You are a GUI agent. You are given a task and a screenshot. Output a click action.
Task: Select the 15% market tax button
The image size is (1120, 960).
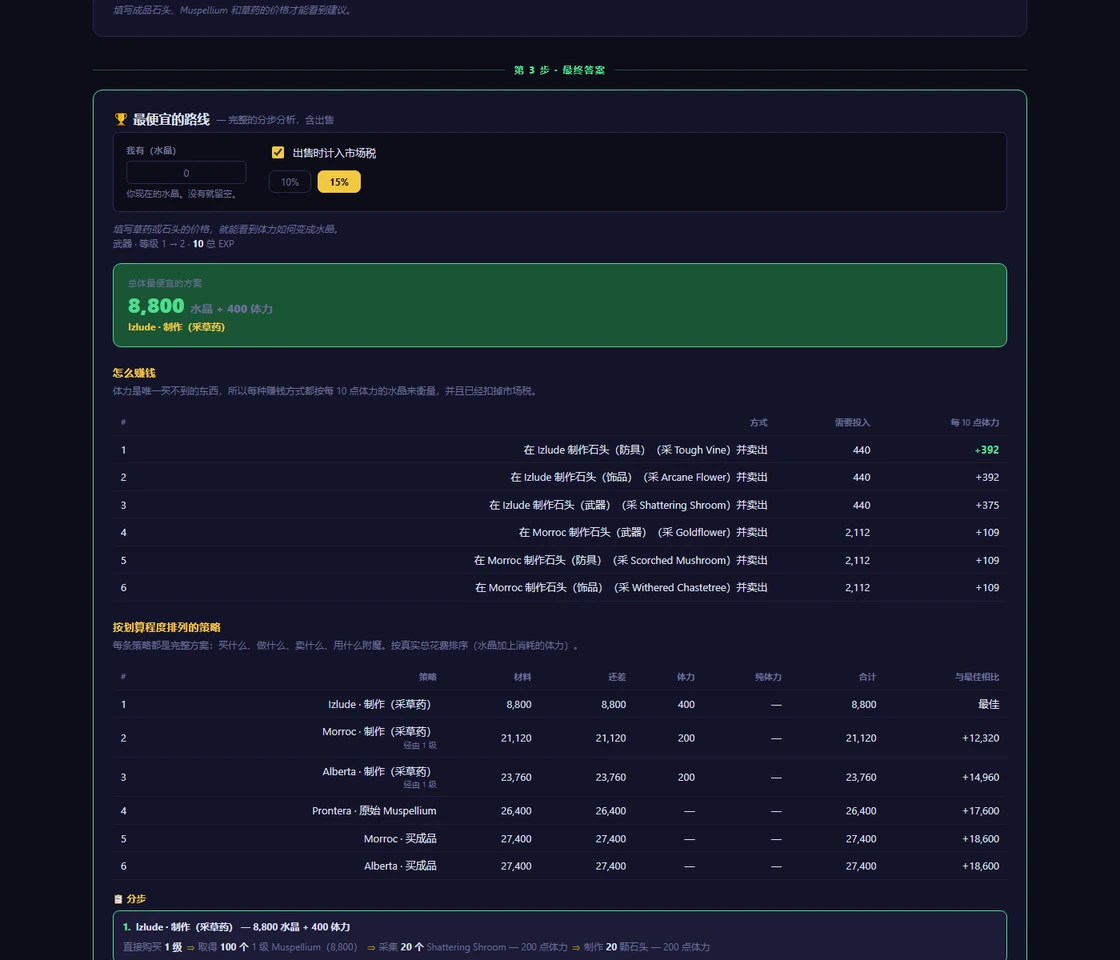point(339,182)
